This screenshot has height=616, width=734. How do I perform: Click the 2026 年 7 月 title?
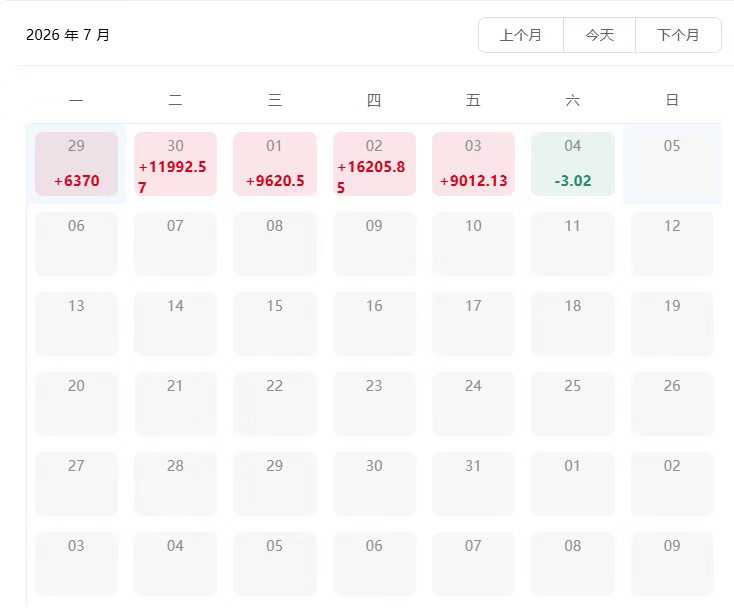tap(68, 35)
